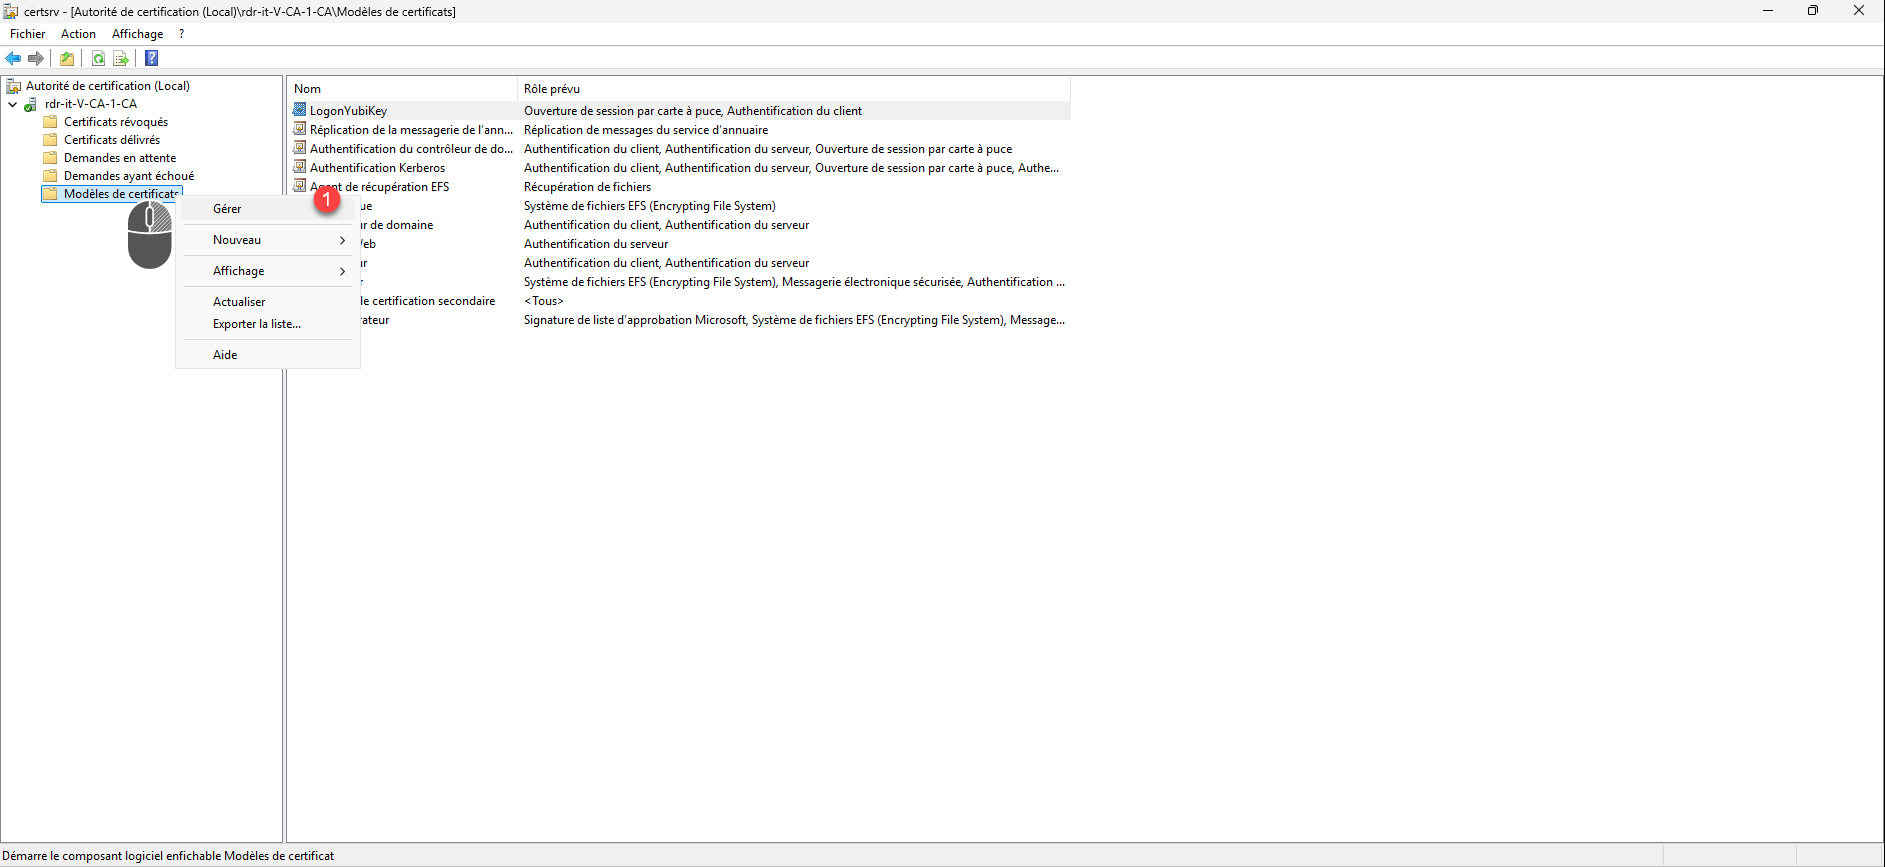
Task: Collapse the rdr-it-V-CA-1-CA tree node
Action: (12, 104)
